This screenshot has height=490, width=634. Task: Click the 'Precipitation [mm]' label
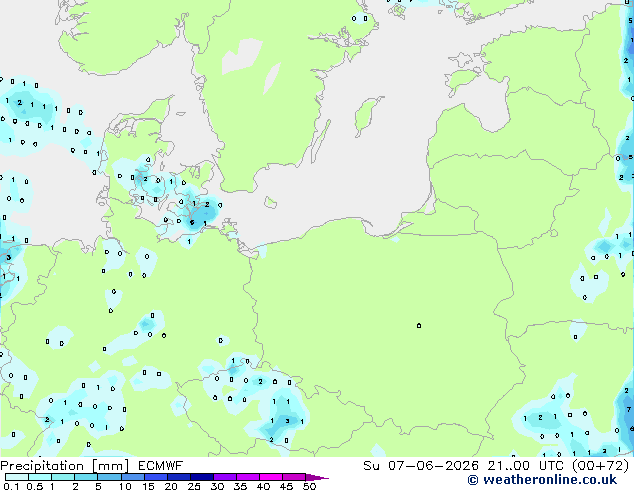click(x=65, y=466)
